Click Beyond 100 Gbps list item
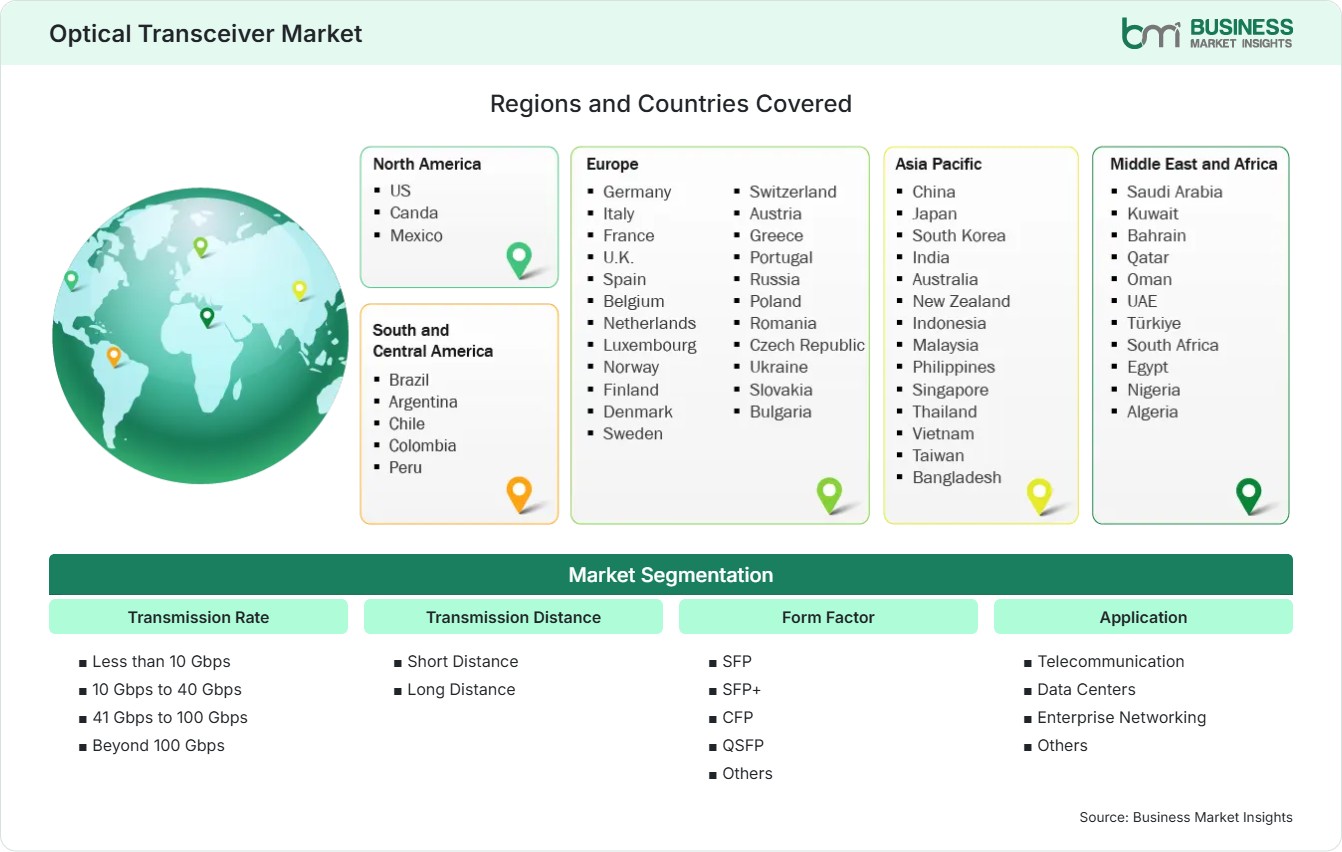 pos(158,745)
